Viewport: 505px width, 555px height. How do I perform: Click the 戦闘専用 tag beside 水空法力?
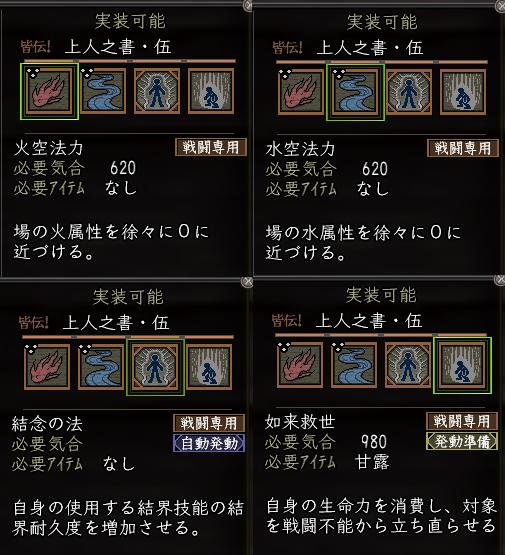click(x=463, y=148)
